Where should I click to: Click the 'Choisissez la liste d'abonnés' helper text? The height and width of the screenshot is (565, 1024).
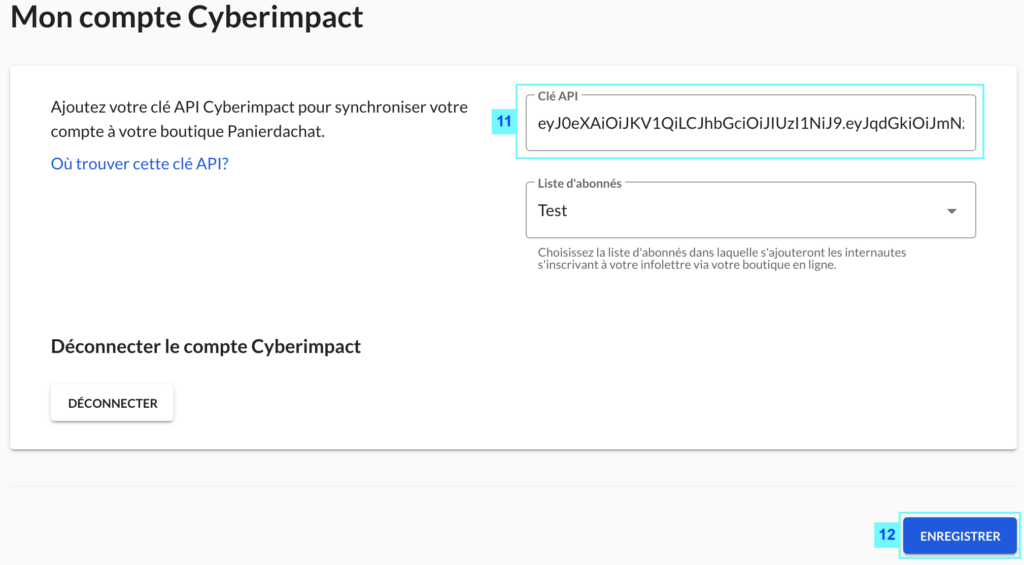tap(722, 259)
